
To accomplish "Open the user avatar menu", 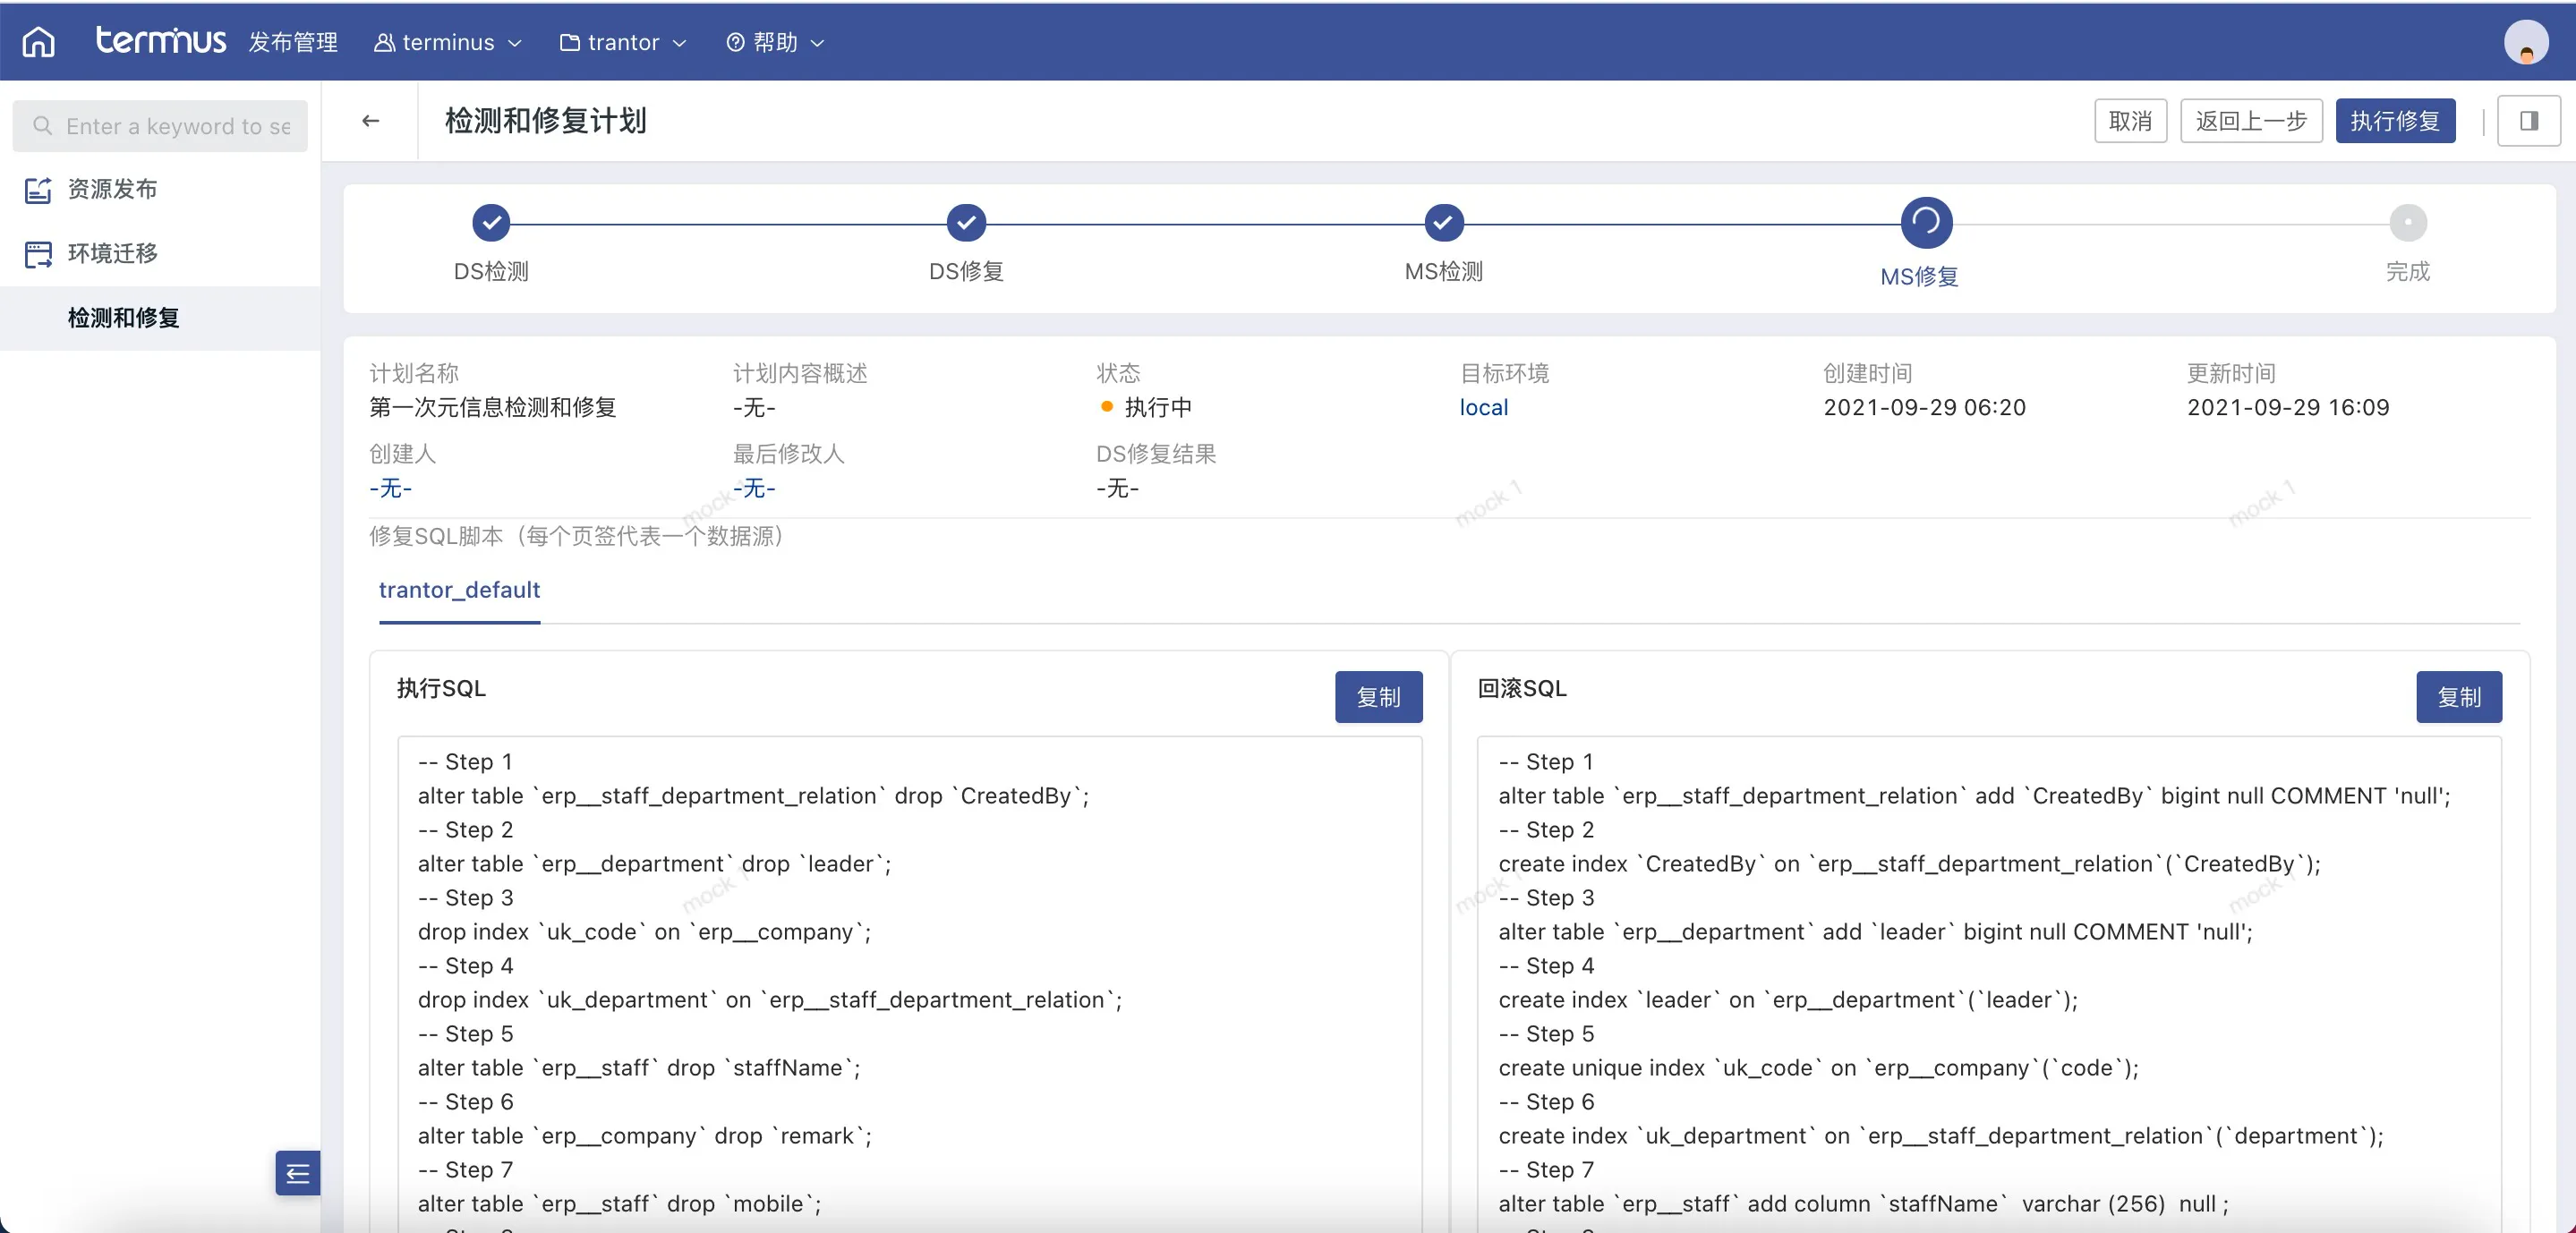I will 2526,42.
